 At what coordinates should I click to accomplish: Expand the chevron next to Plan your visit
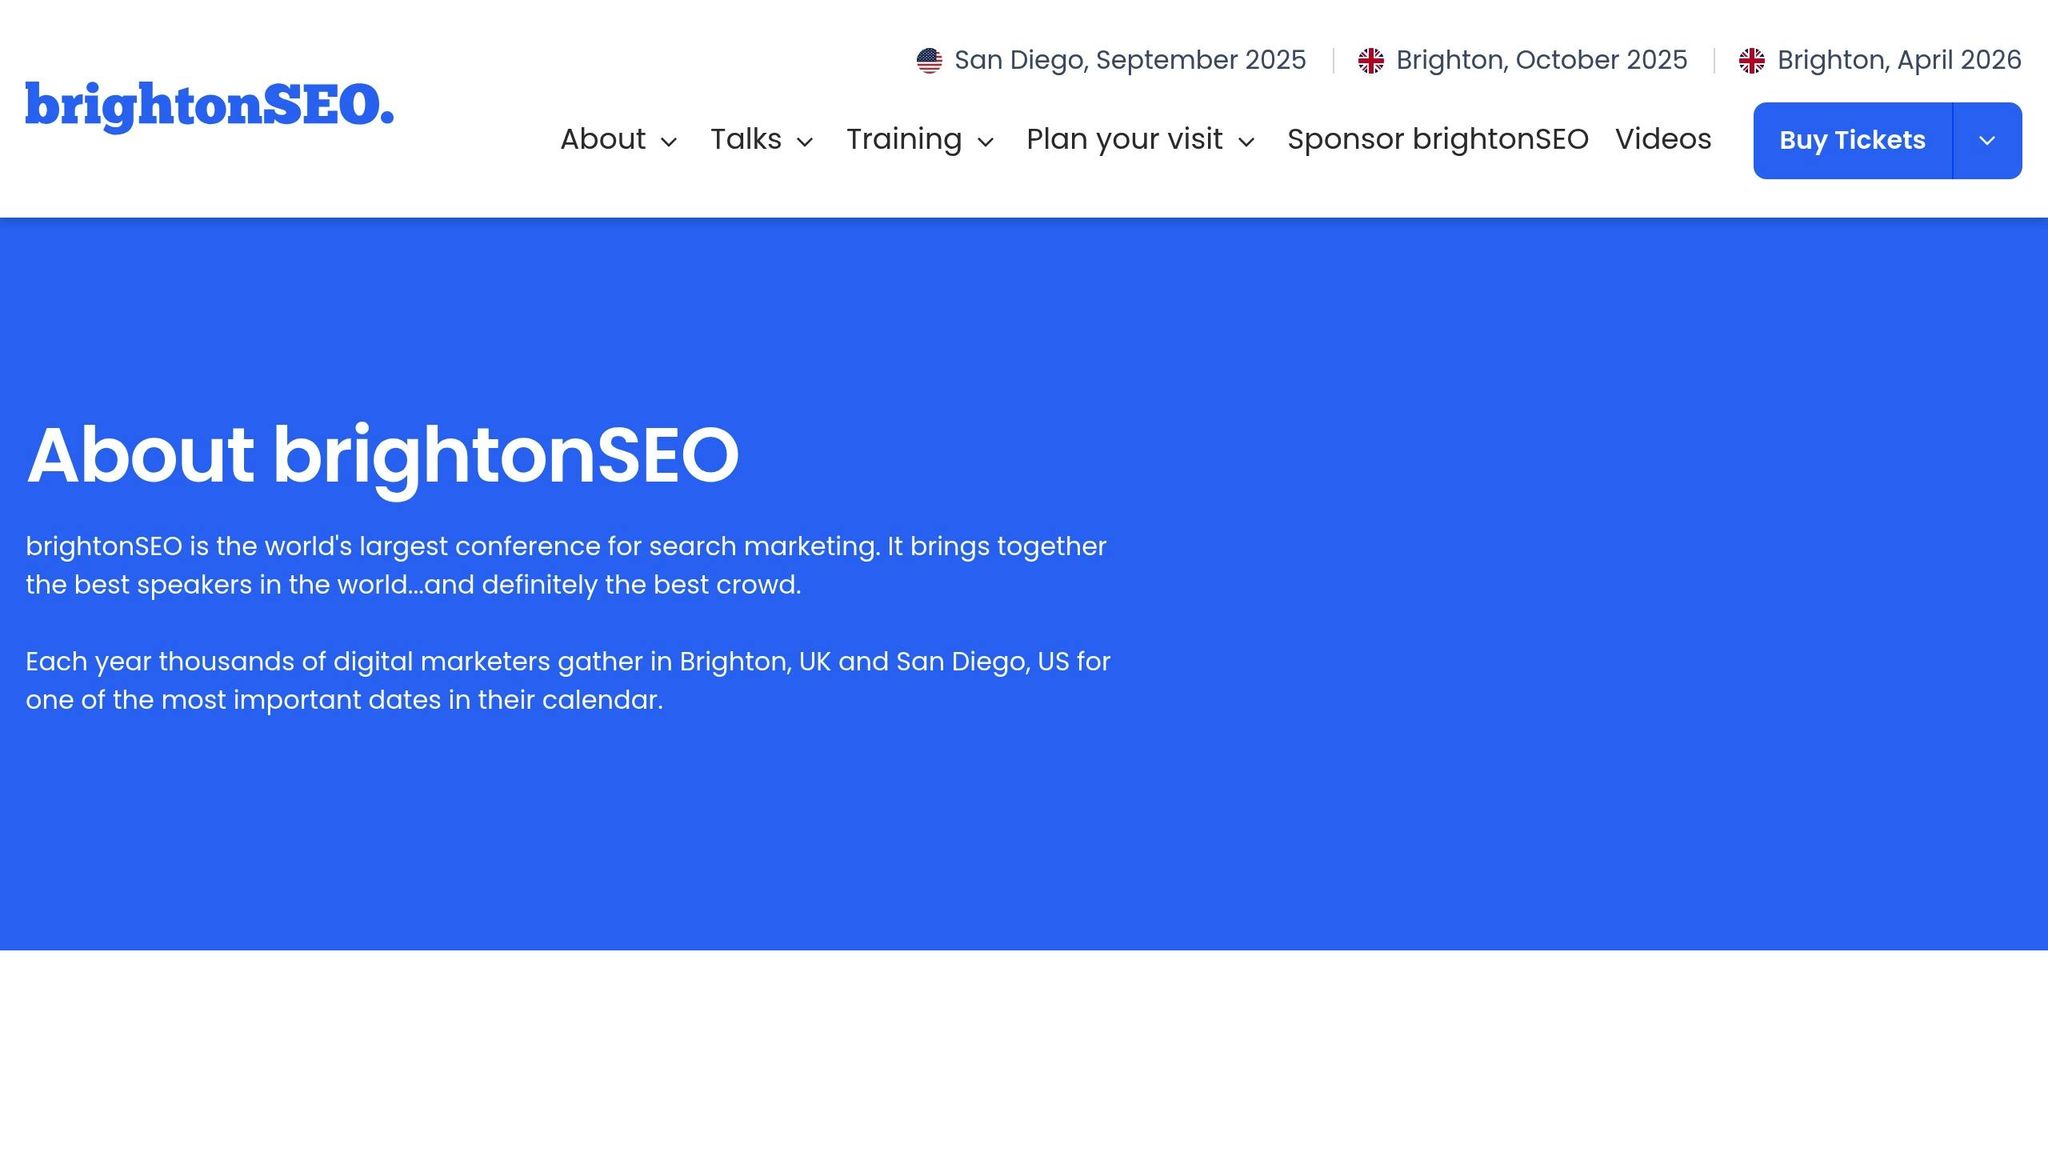1246,142
